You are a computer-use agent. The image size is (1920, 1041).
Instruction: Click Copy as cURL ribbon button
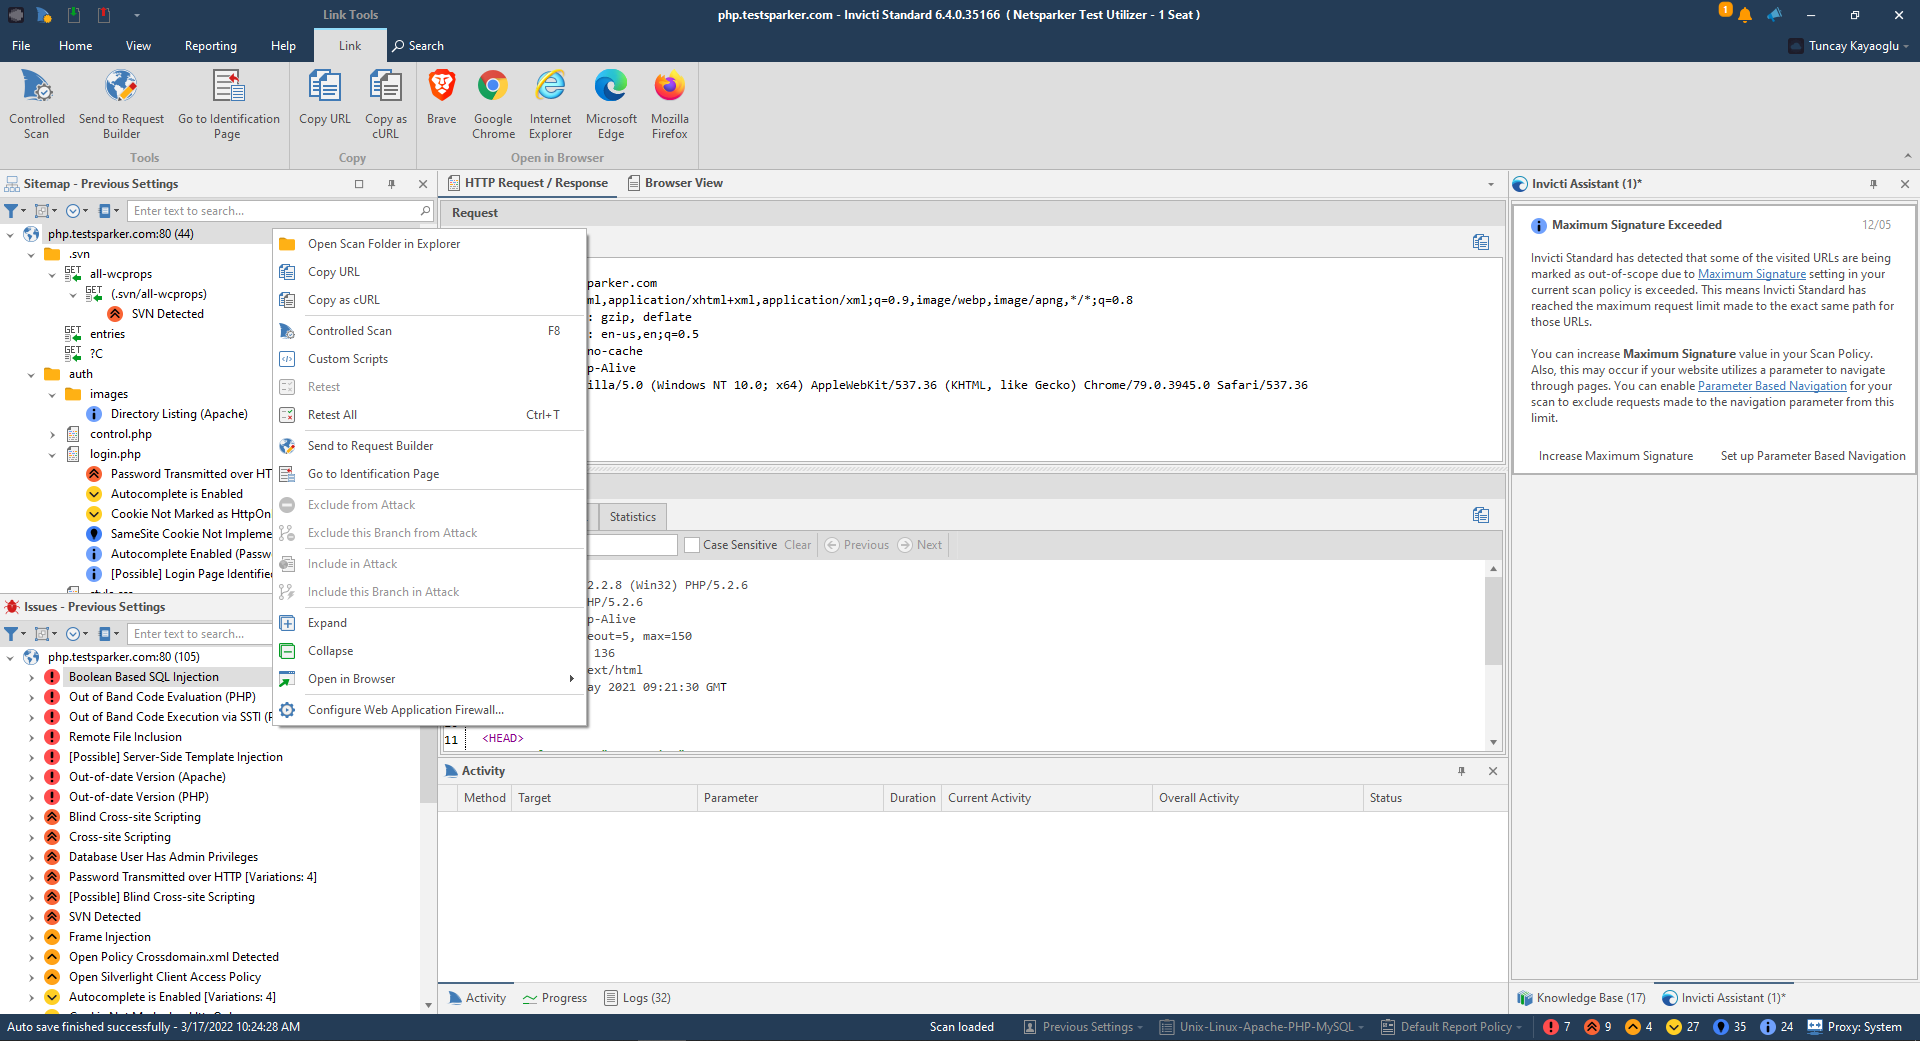pos(386,105)
